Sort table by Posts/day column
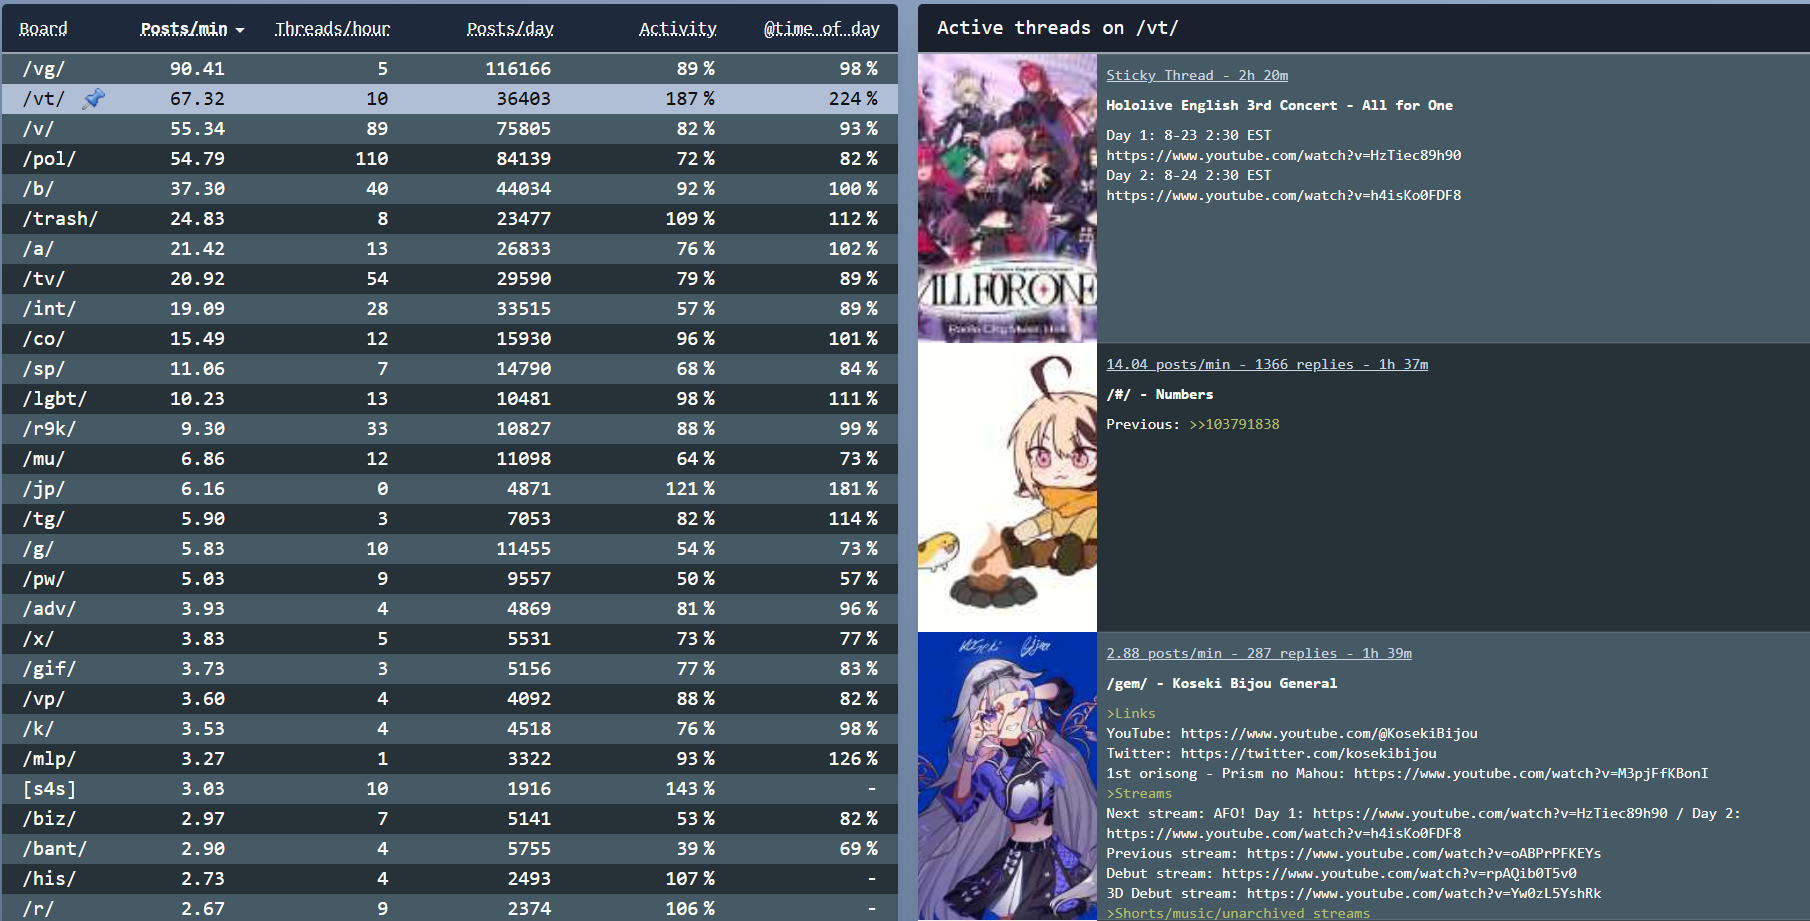This screenshot has width=1810, height=921. click(510, 29)
